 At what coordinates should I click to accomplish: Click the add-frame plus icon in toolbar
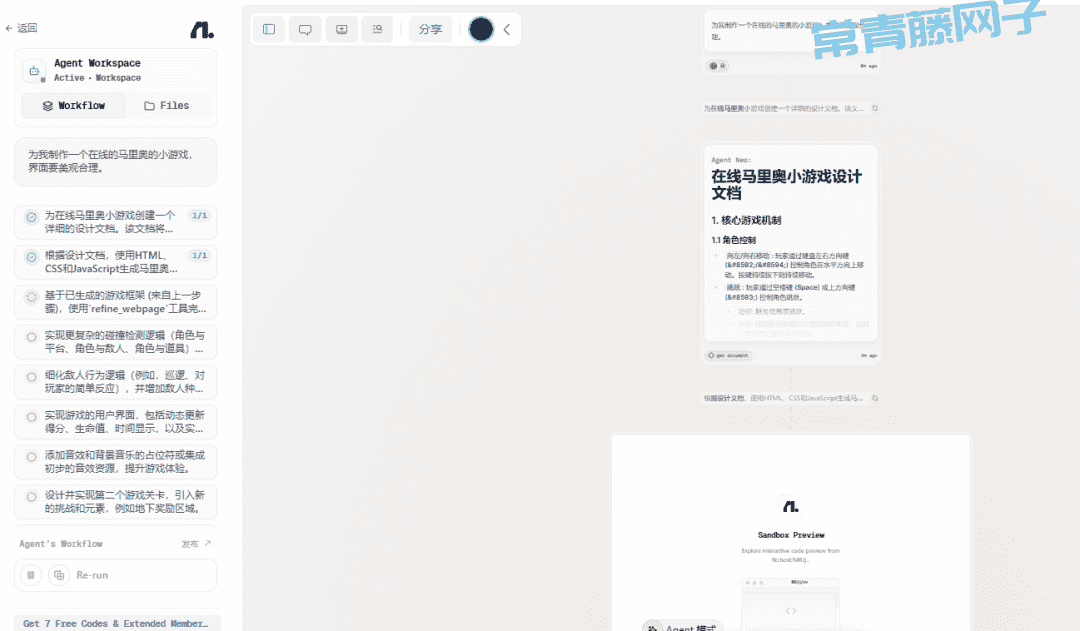[342, 29]
